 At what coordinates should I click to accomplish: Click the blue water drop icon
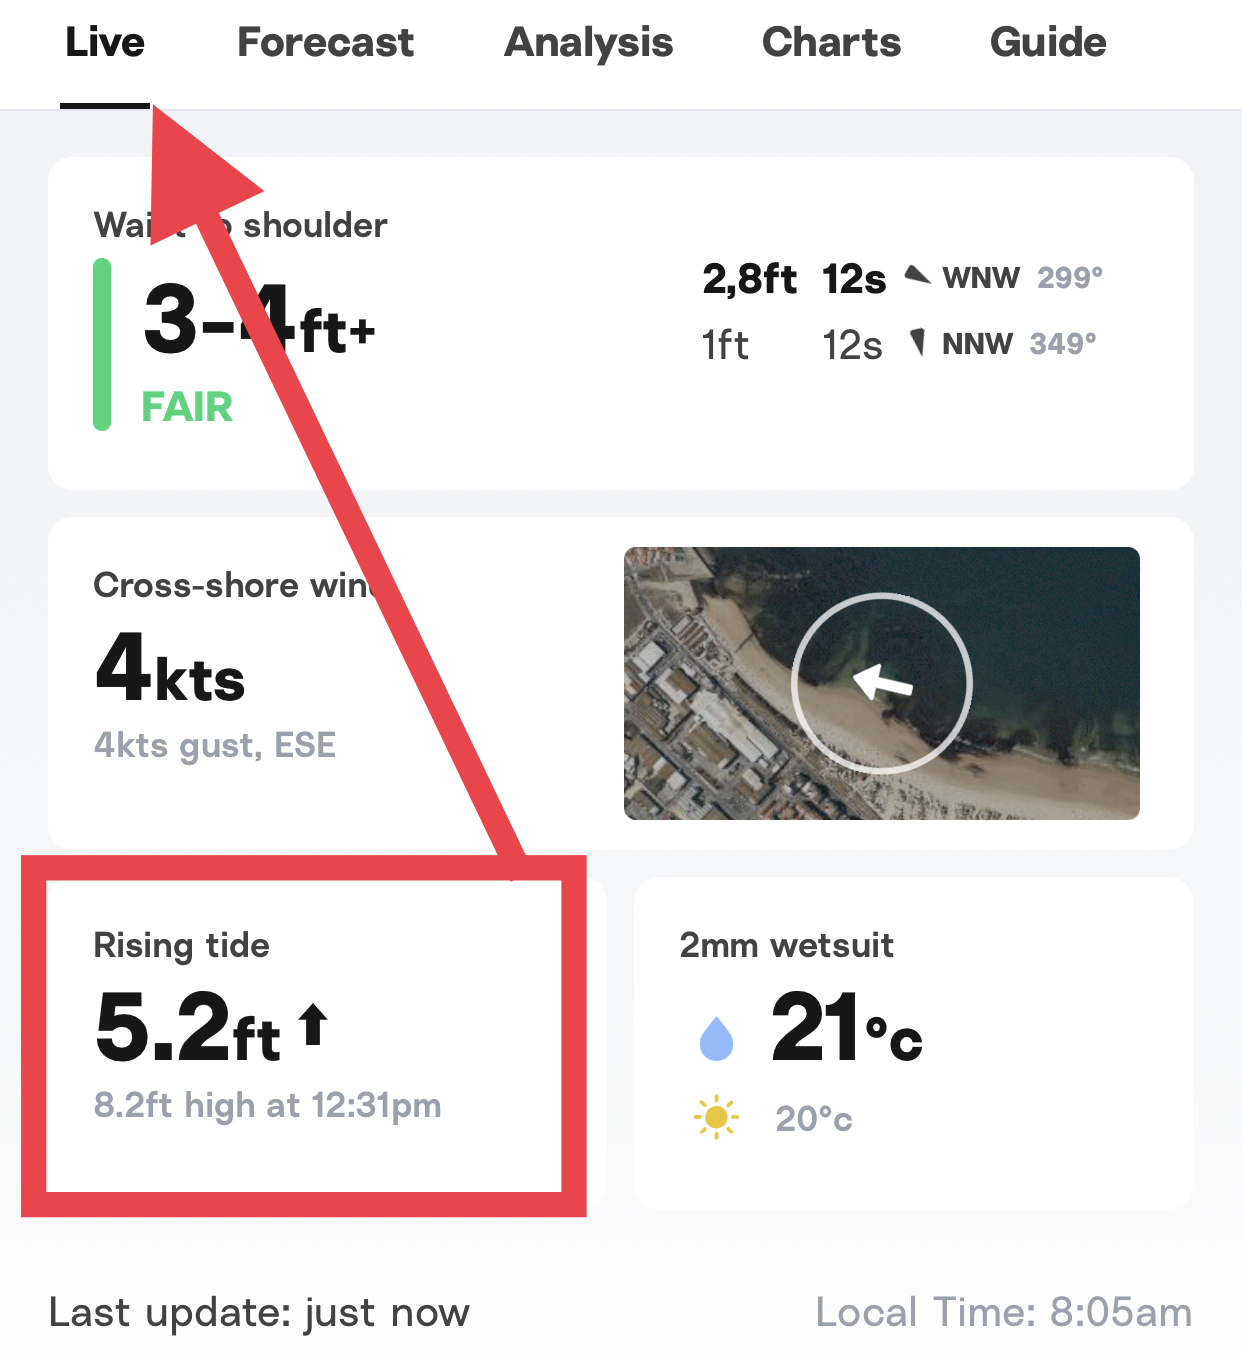click(716, 1038)
